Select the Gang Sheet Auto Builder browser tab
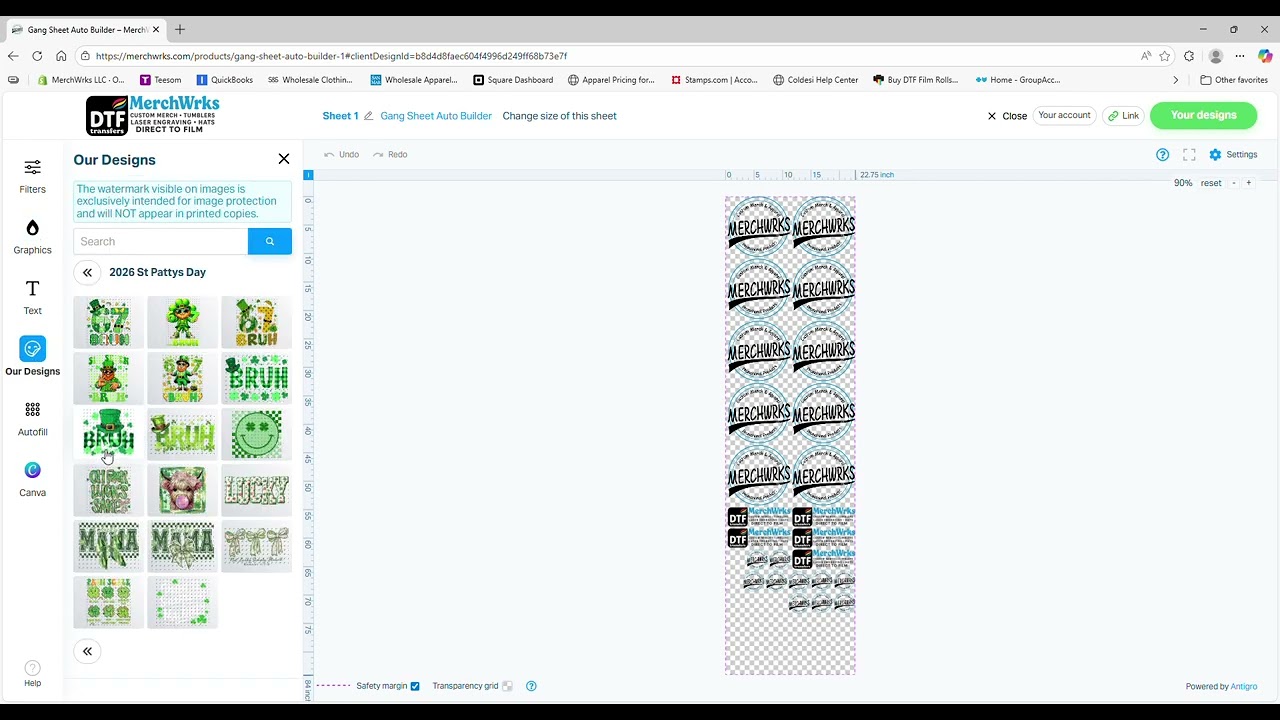 85,30
